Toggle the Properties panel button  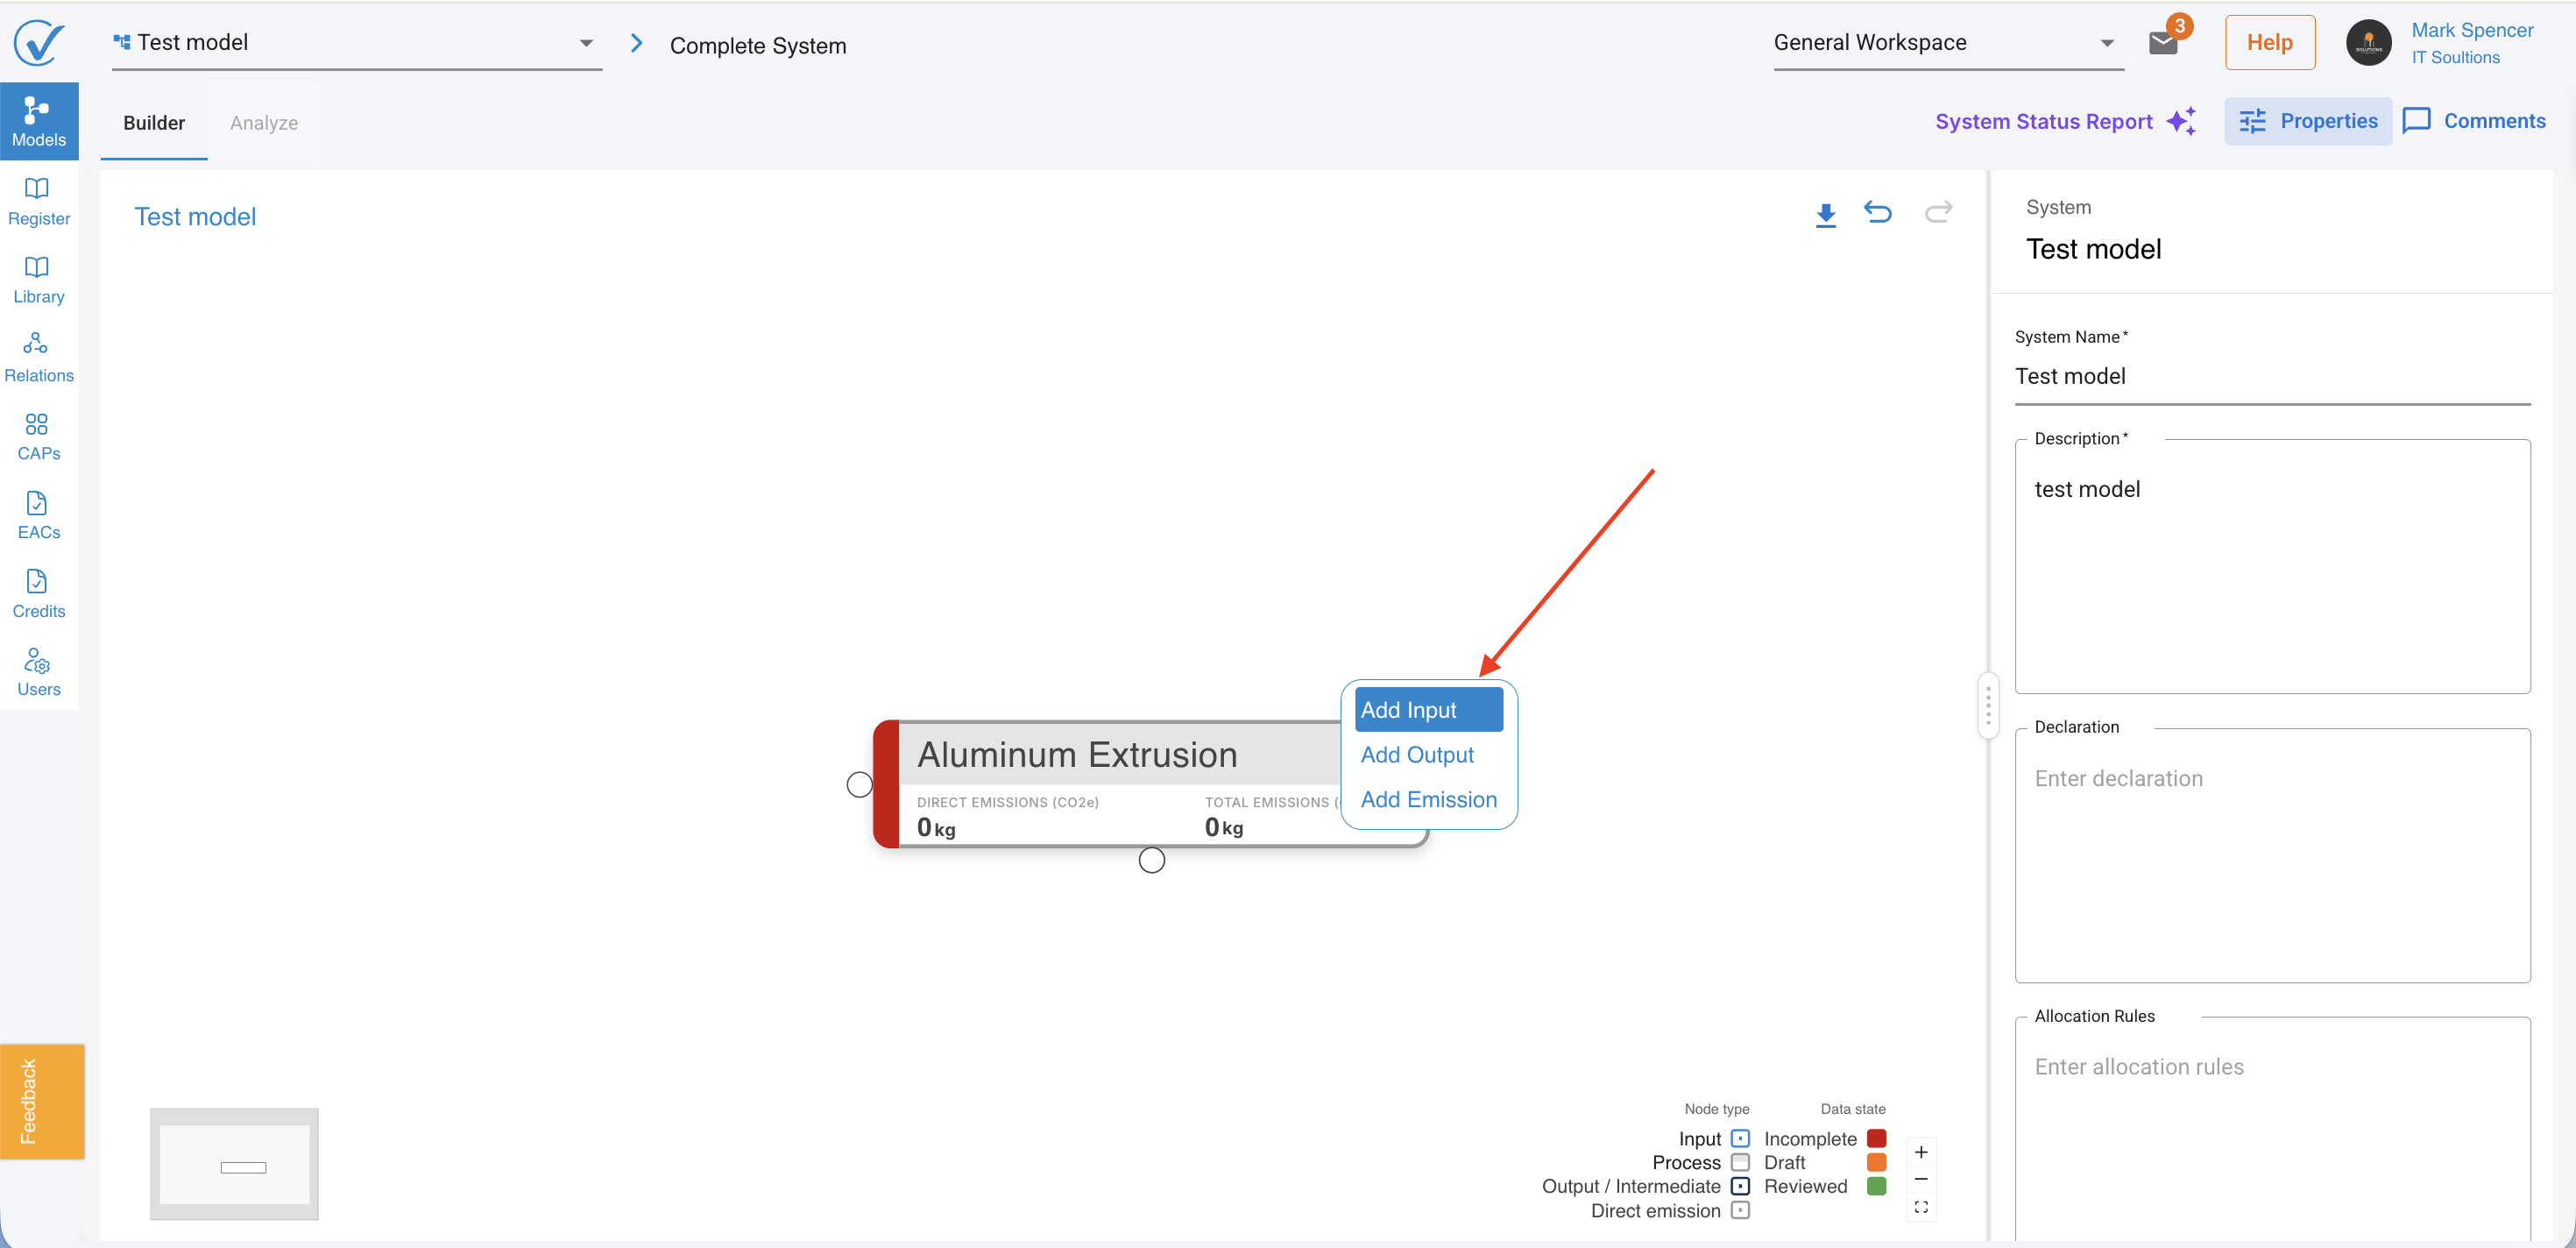(2307, 121)
